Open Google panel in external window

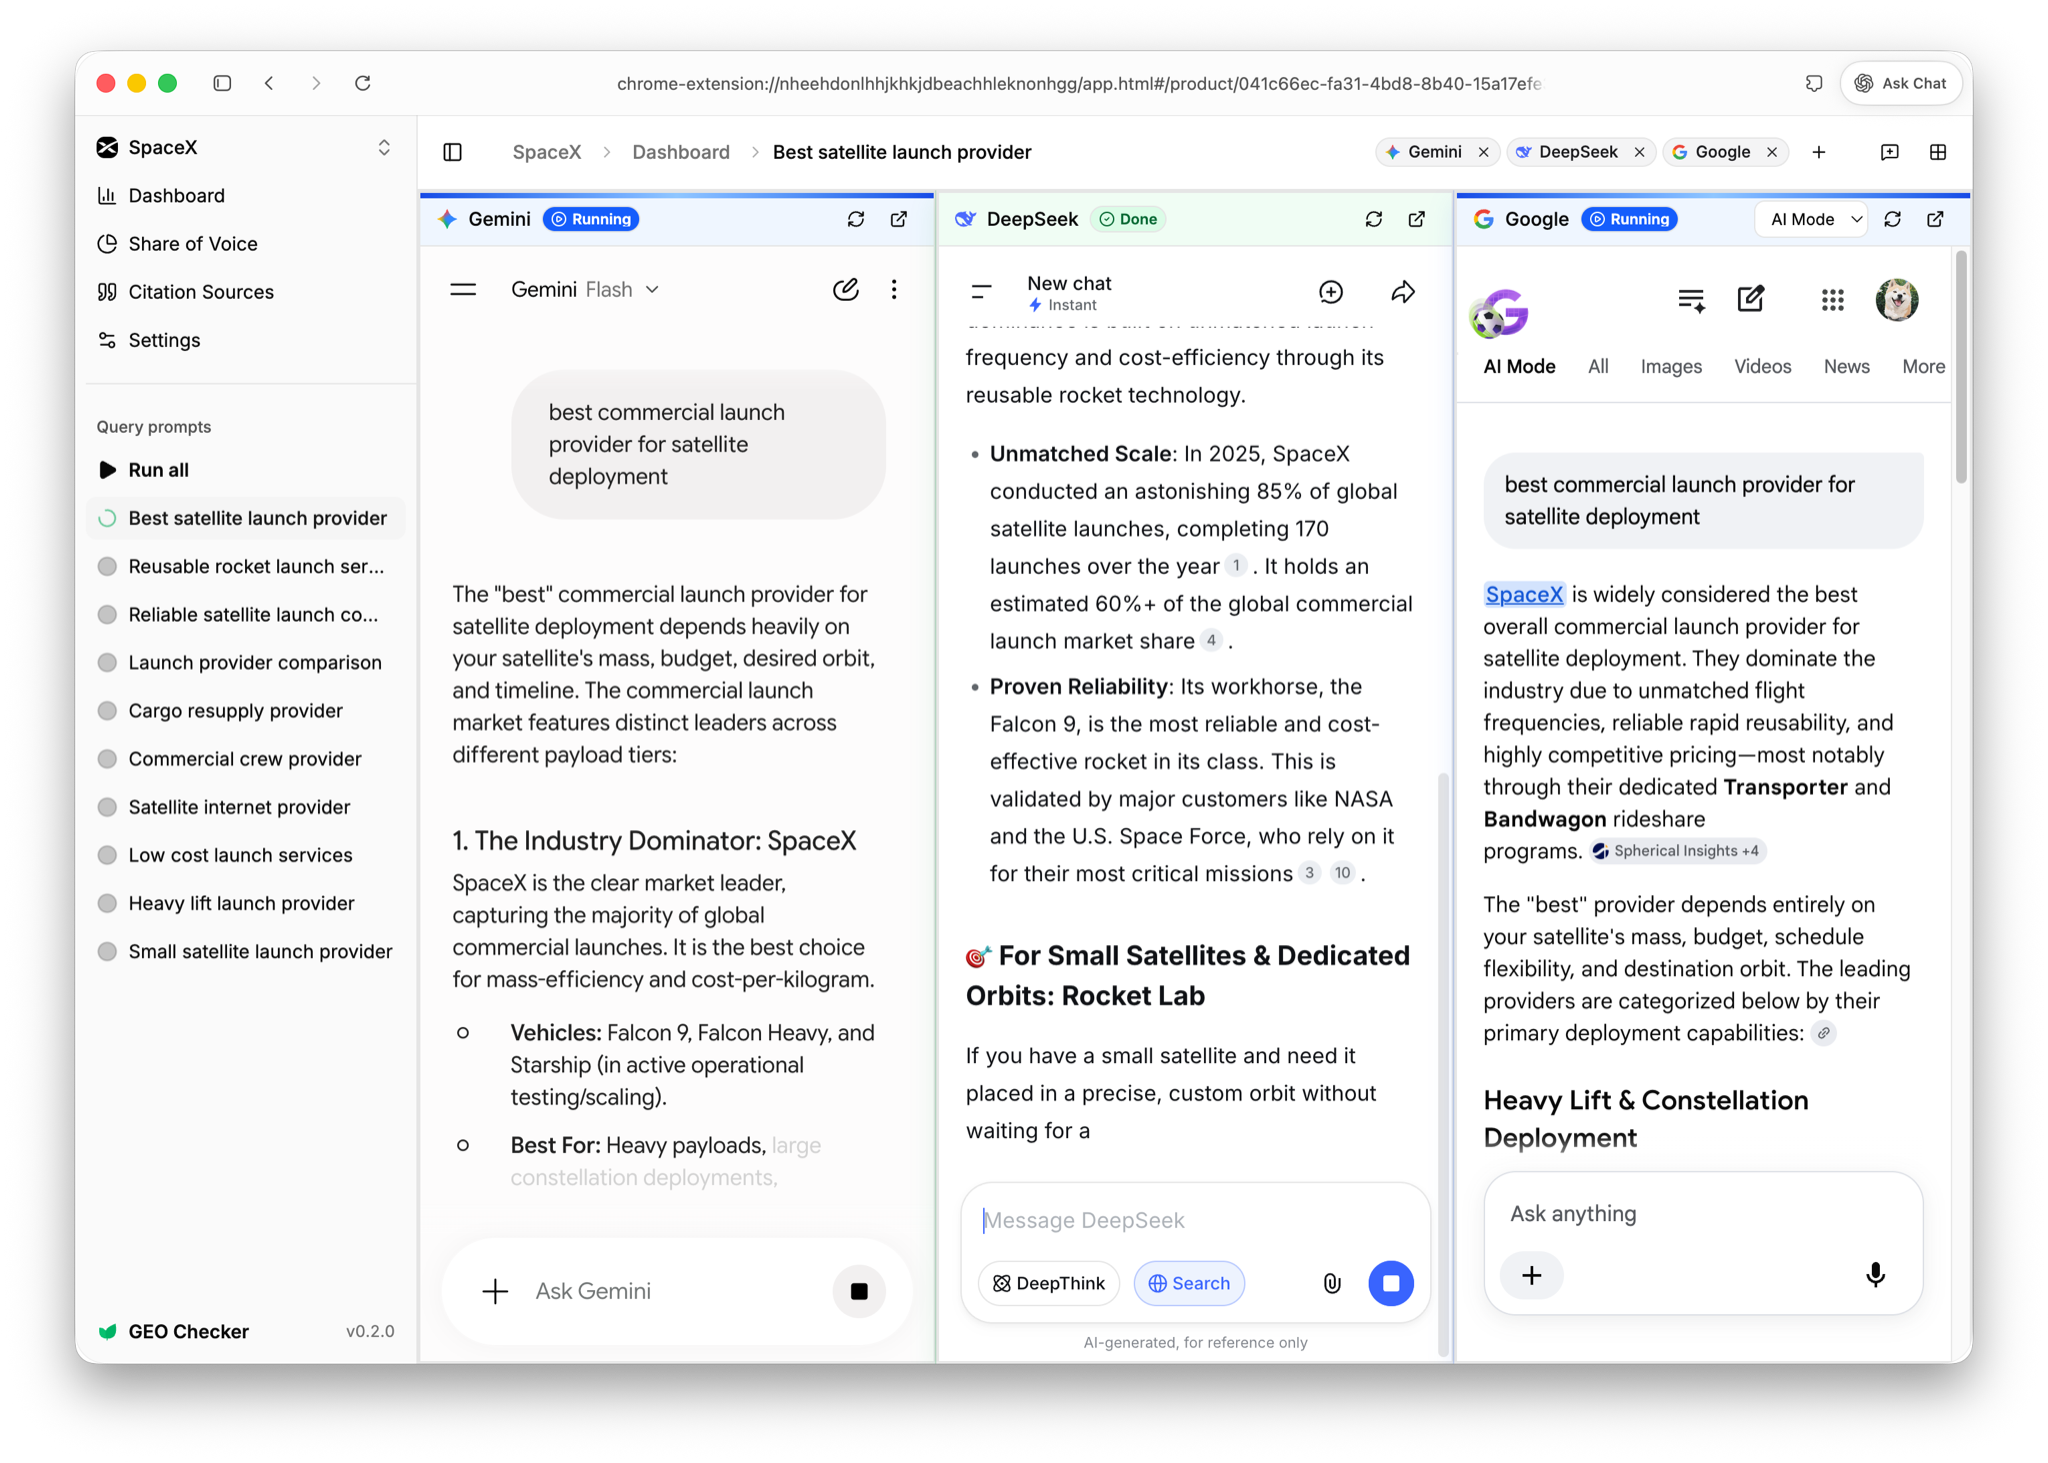pos(1936,219)
